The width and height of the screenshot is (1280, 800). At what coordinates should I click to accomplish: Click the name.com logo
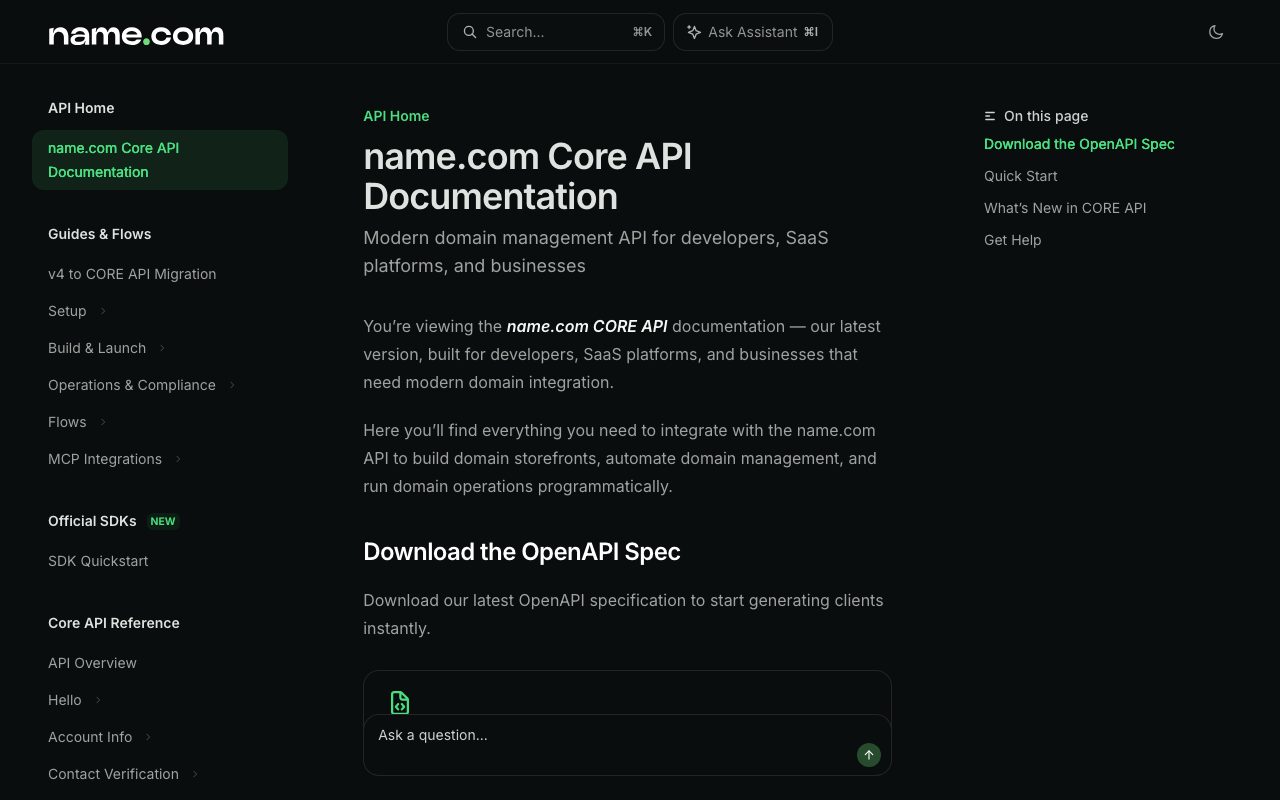point(136,34)
